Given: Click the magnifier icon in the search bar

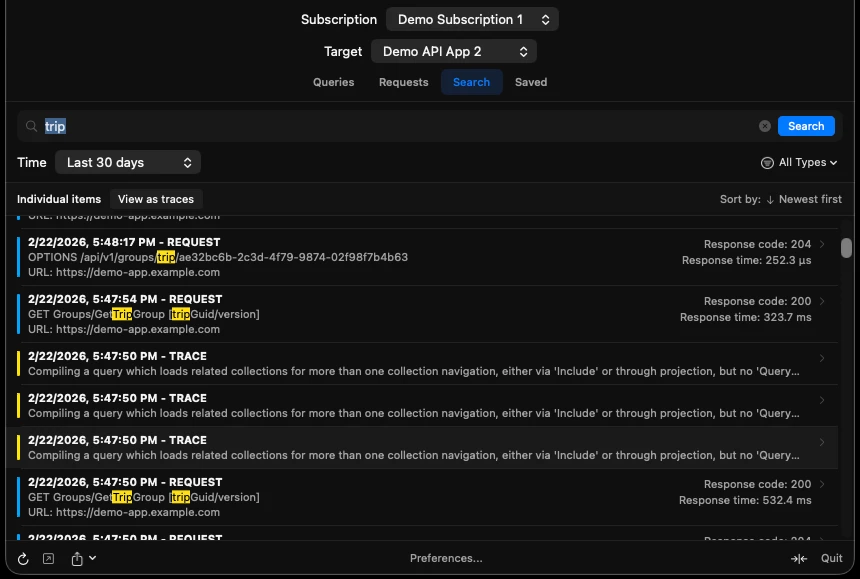Looking at the screenshot, I should click(32, 126).
